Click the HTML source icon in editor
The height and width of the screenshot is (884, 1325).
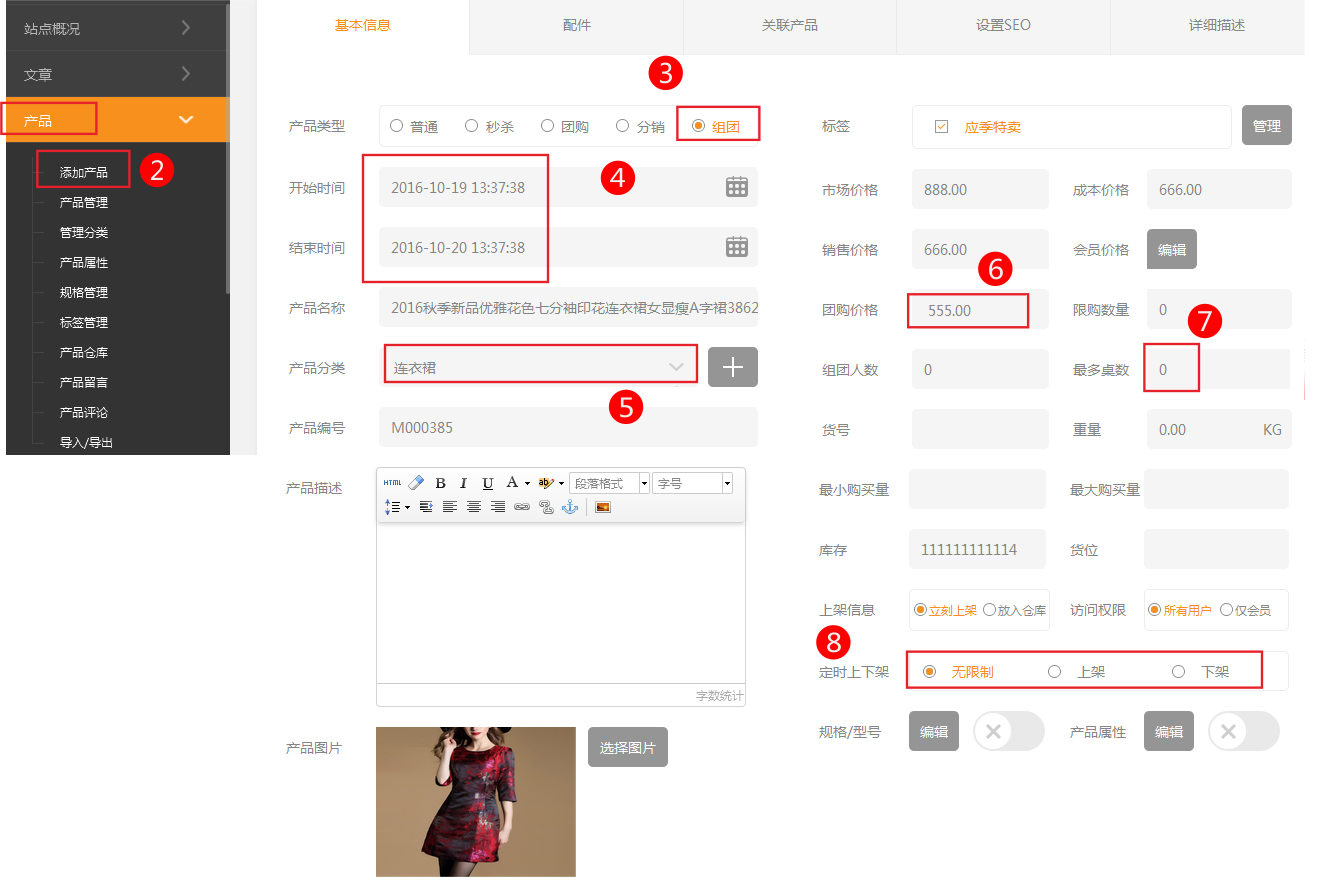(x=392, y=483)
